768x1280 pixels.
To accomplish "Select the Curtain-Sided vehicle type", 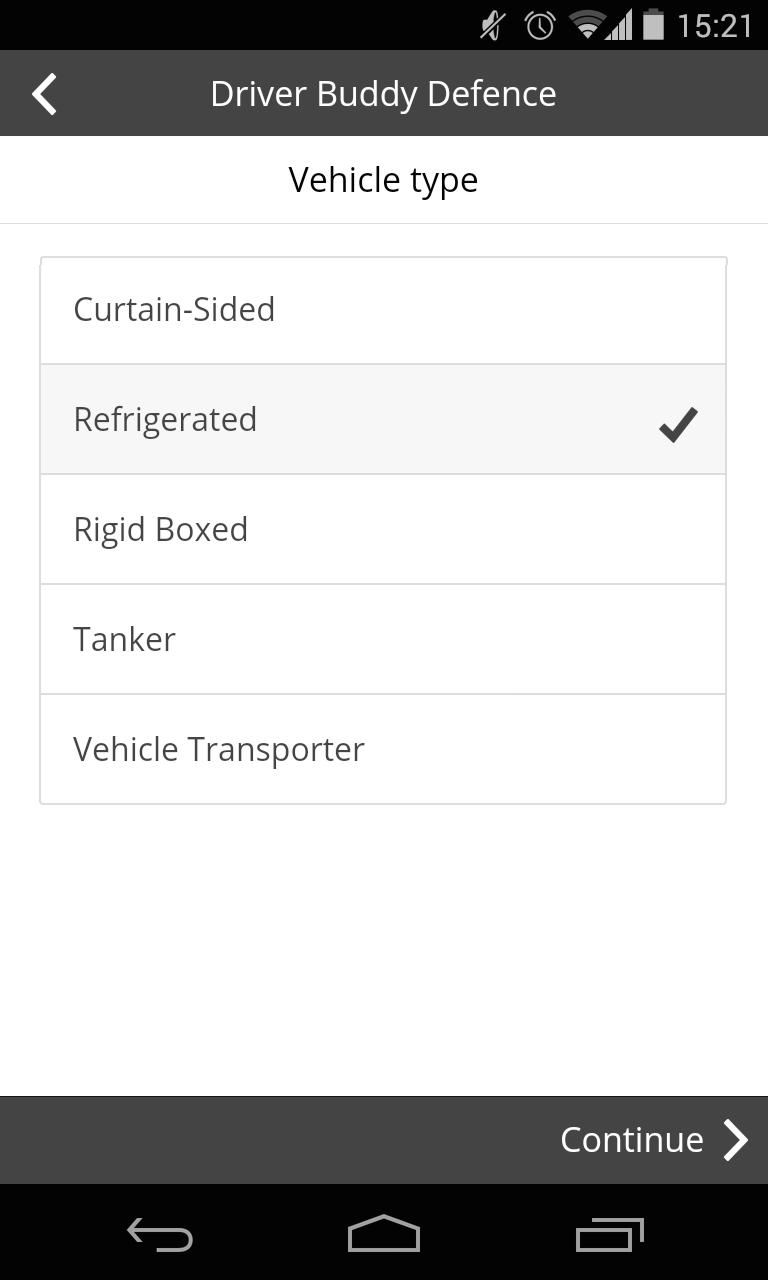I will (x=383, y=309).
